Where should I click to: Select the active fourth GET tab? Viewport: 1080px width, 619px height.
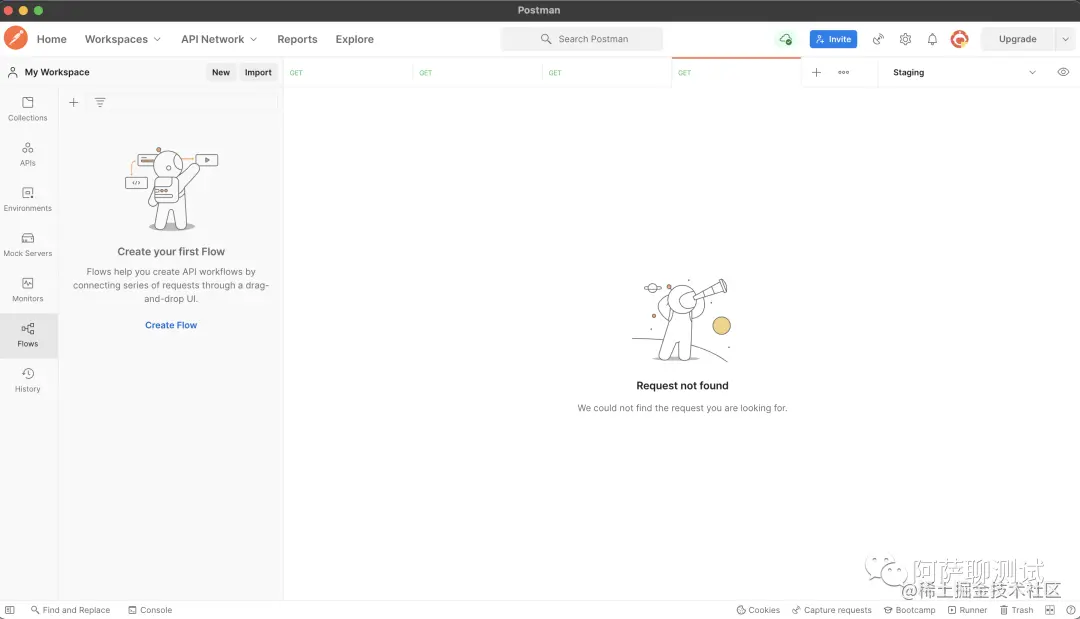(736, 72)
